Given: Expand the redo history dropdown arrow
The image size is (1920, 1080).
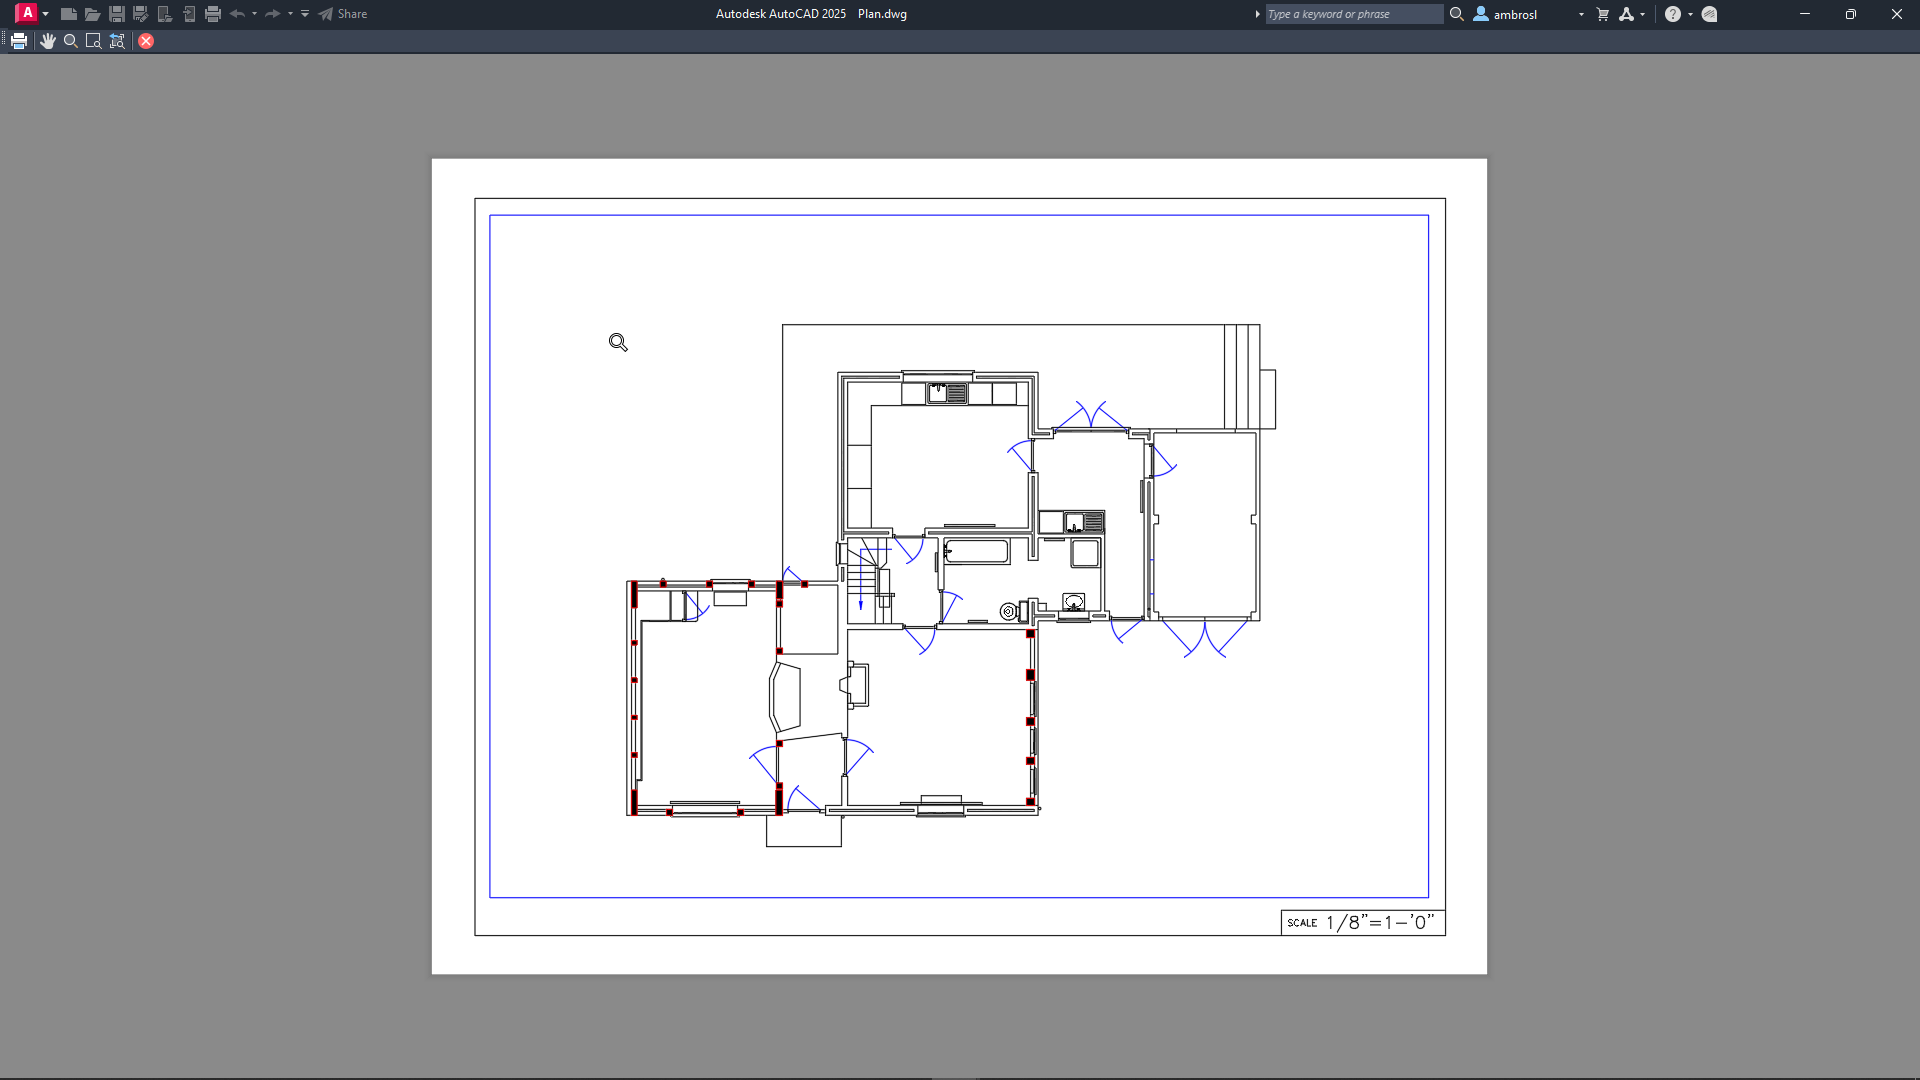Looking at the screenshot, I should coord(290,14).
